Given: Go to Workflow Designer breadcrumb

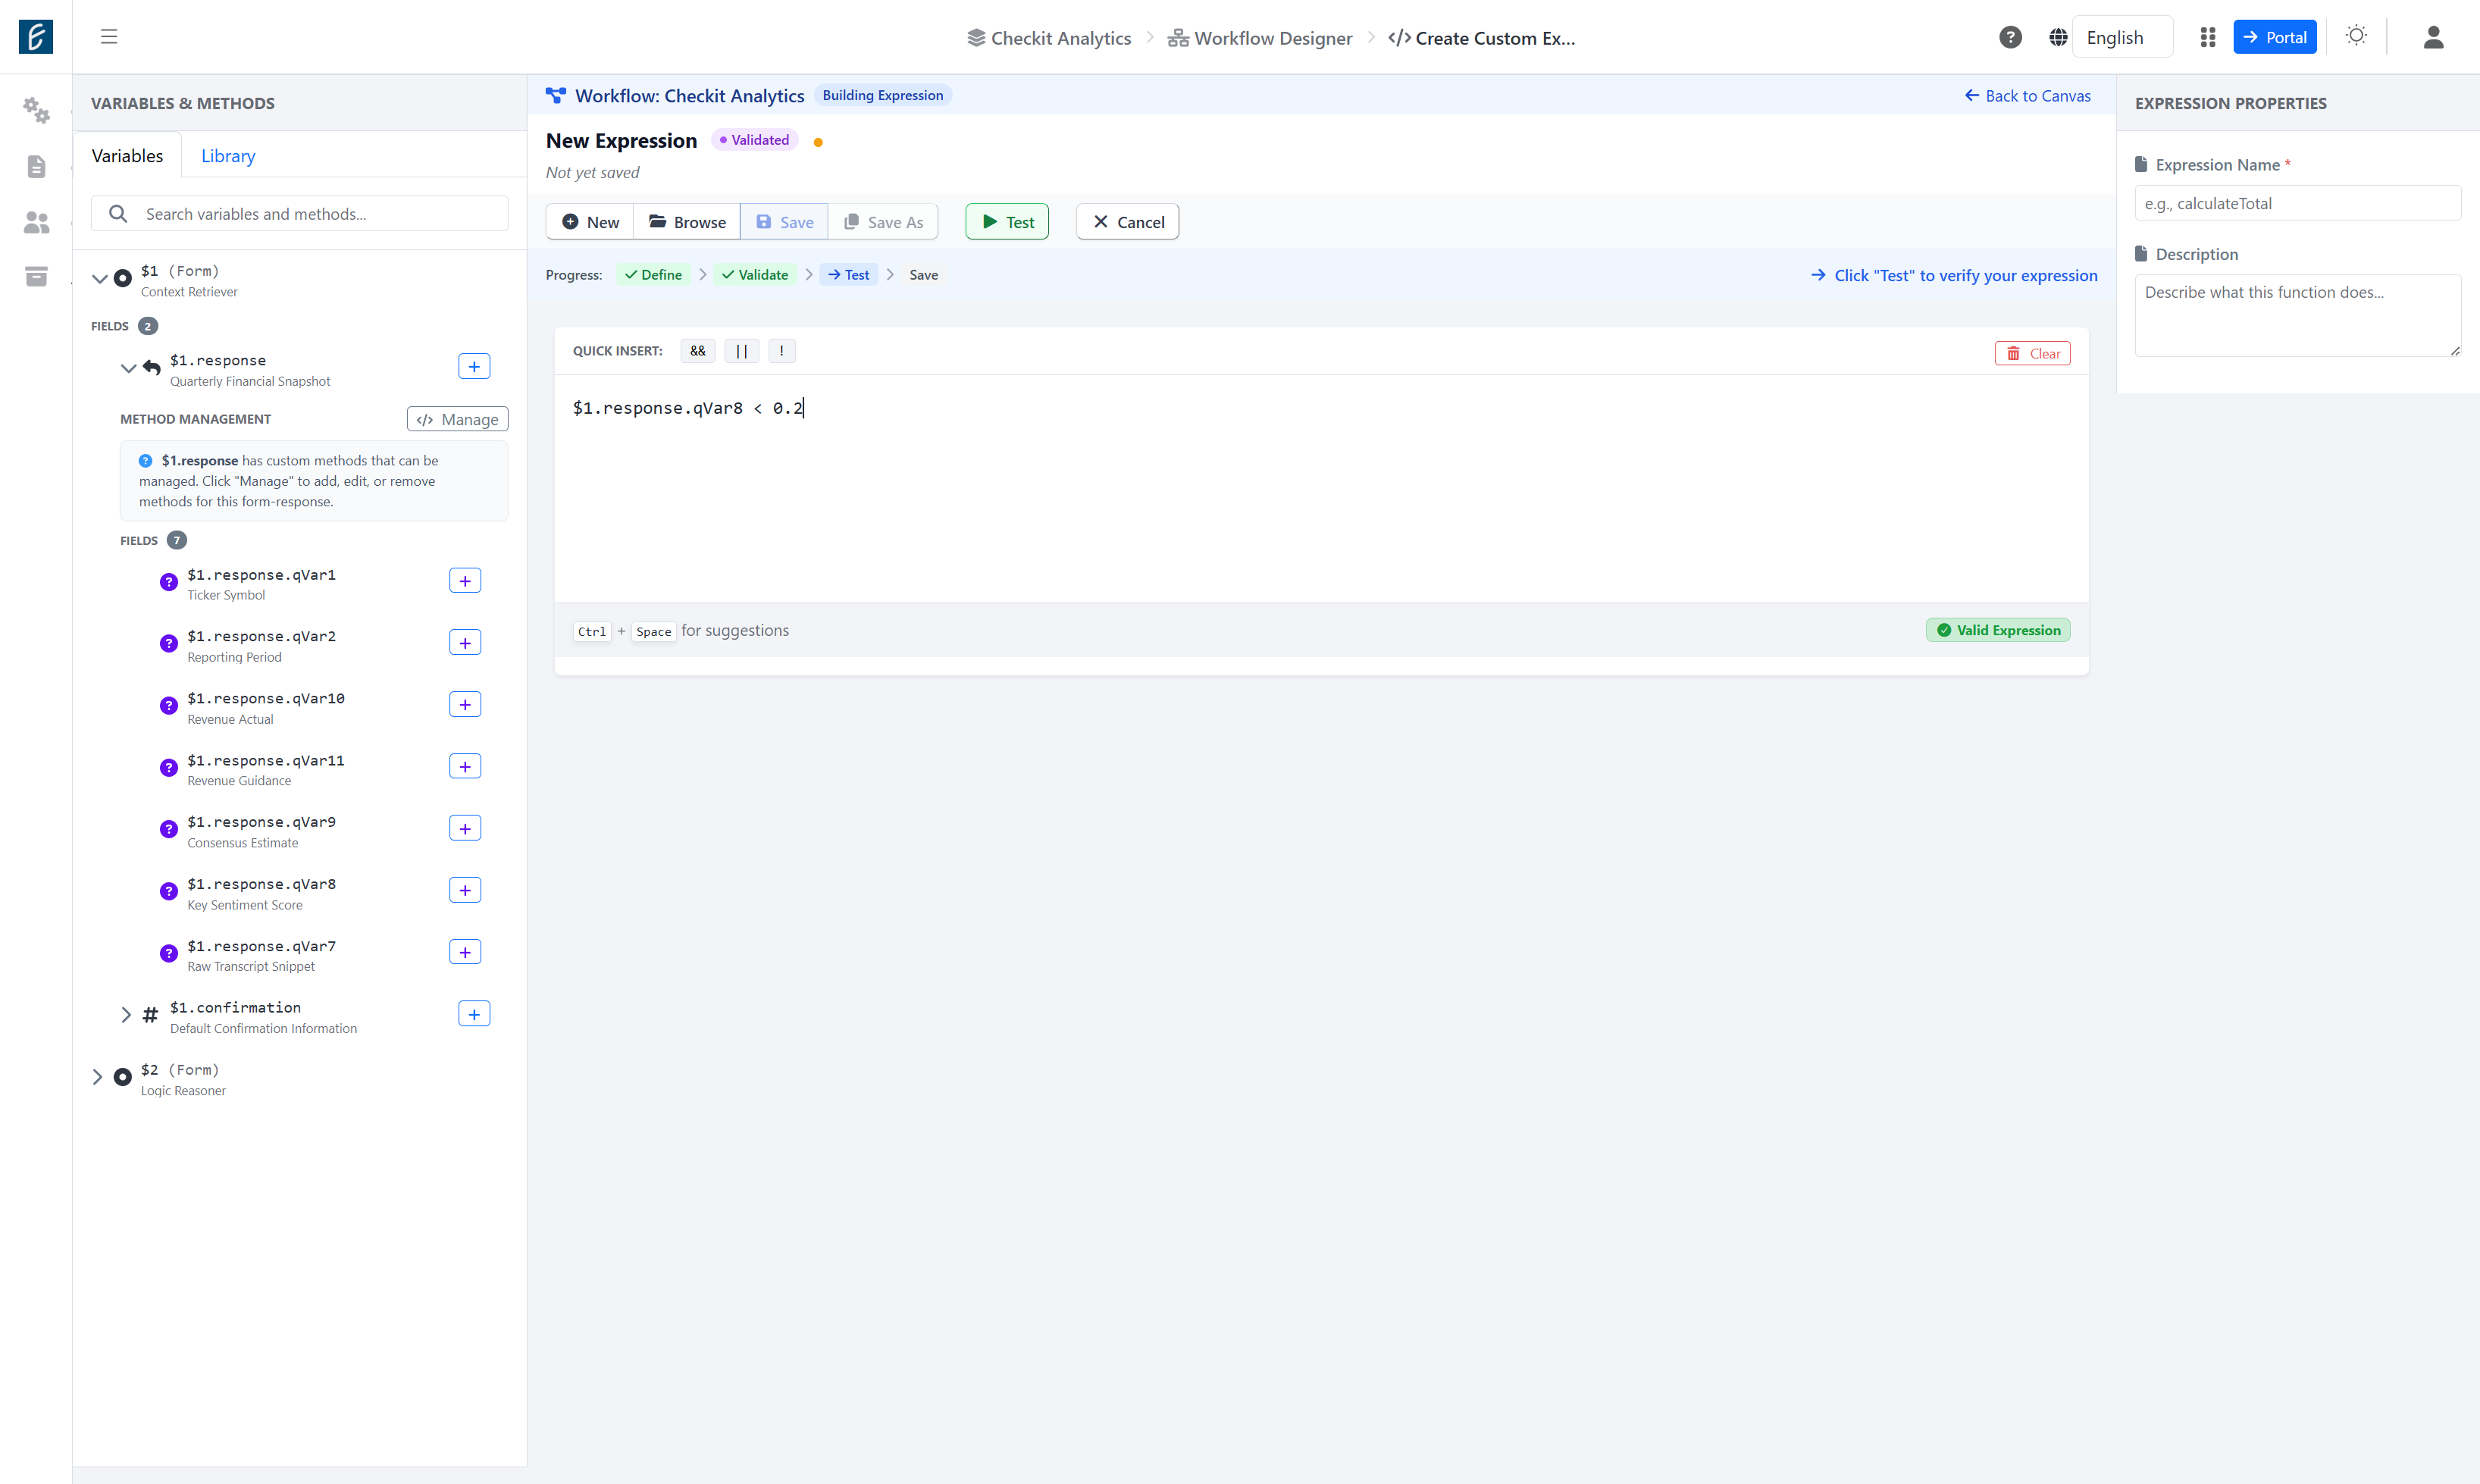Looking at the screenshot, I should pyautogui.click(x=1260, y=38).
